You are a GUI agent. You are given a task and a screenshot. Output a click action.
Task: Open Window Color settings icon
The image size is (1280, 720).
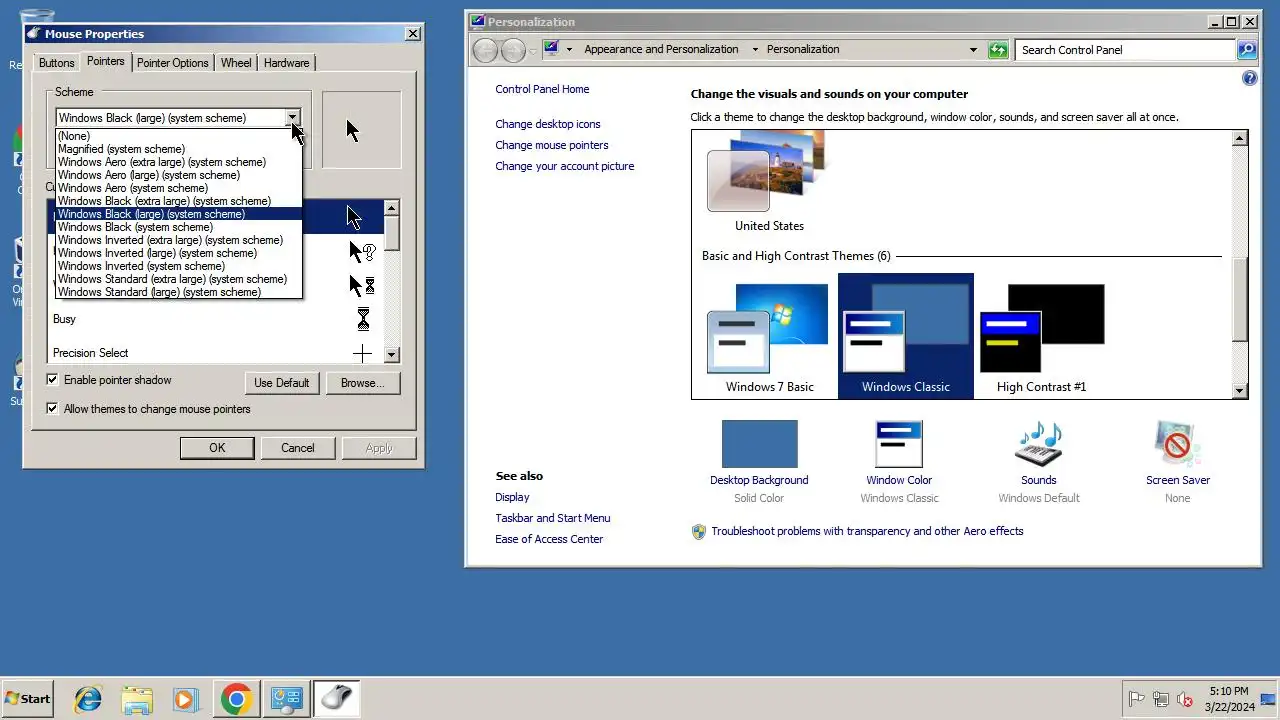[x=899, y=444]
